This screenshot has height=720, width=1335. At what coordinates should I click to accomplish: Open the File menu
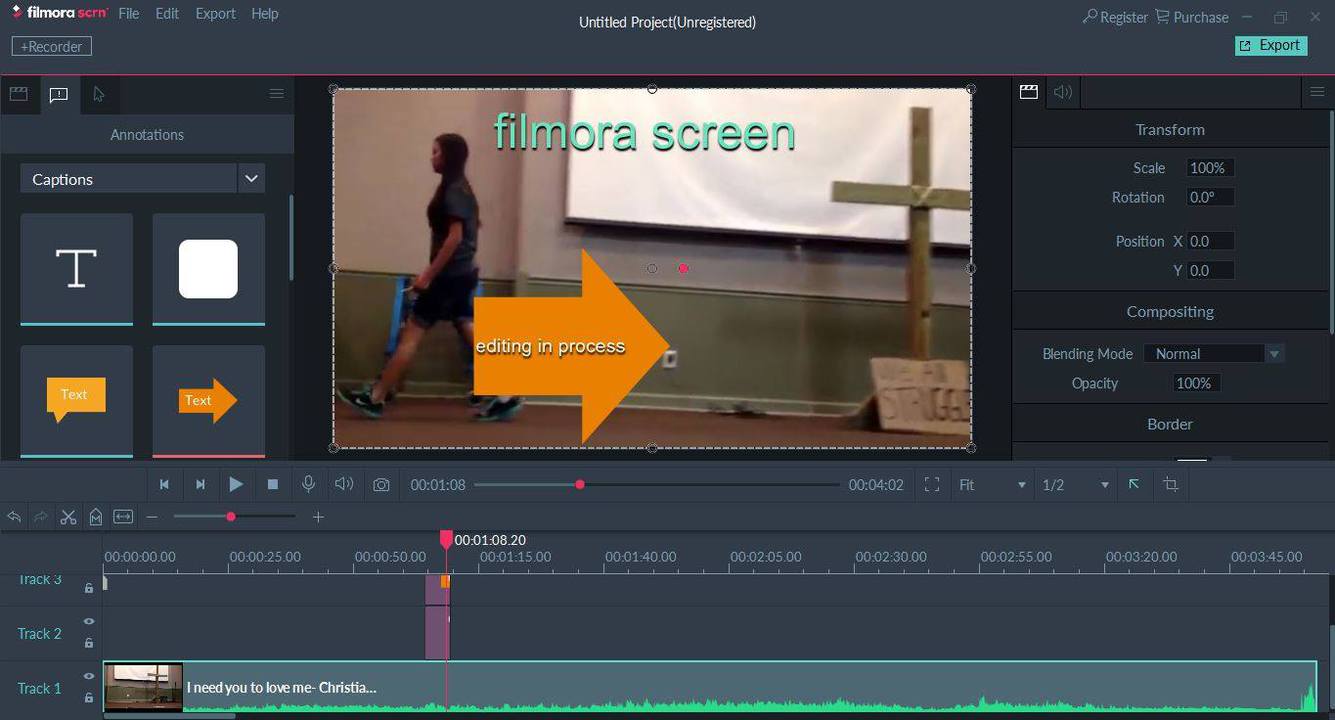(128, 14)
